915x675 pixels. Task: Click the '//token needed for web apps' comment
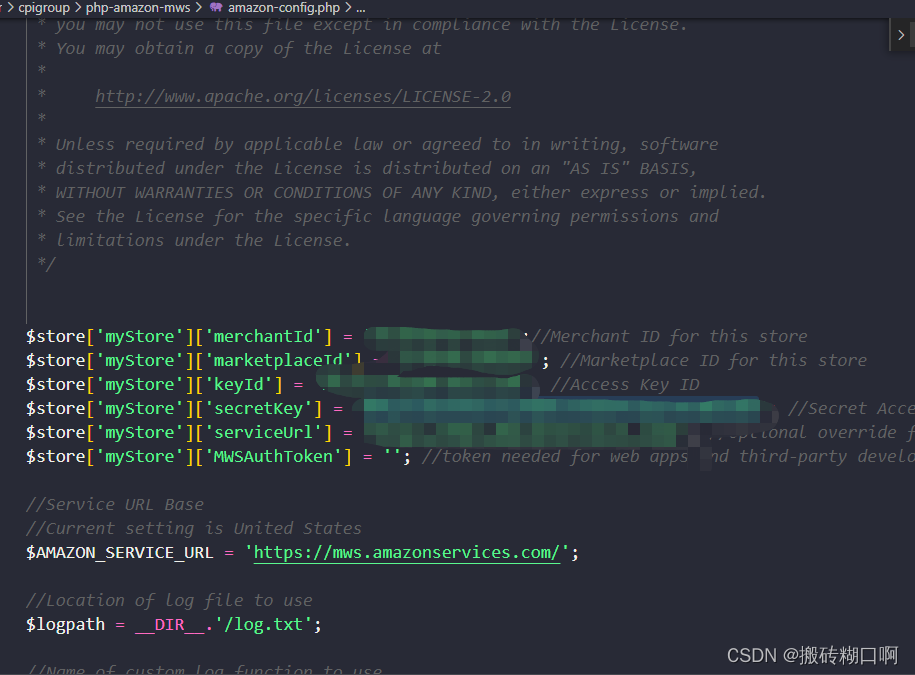[x=554, y=456]
